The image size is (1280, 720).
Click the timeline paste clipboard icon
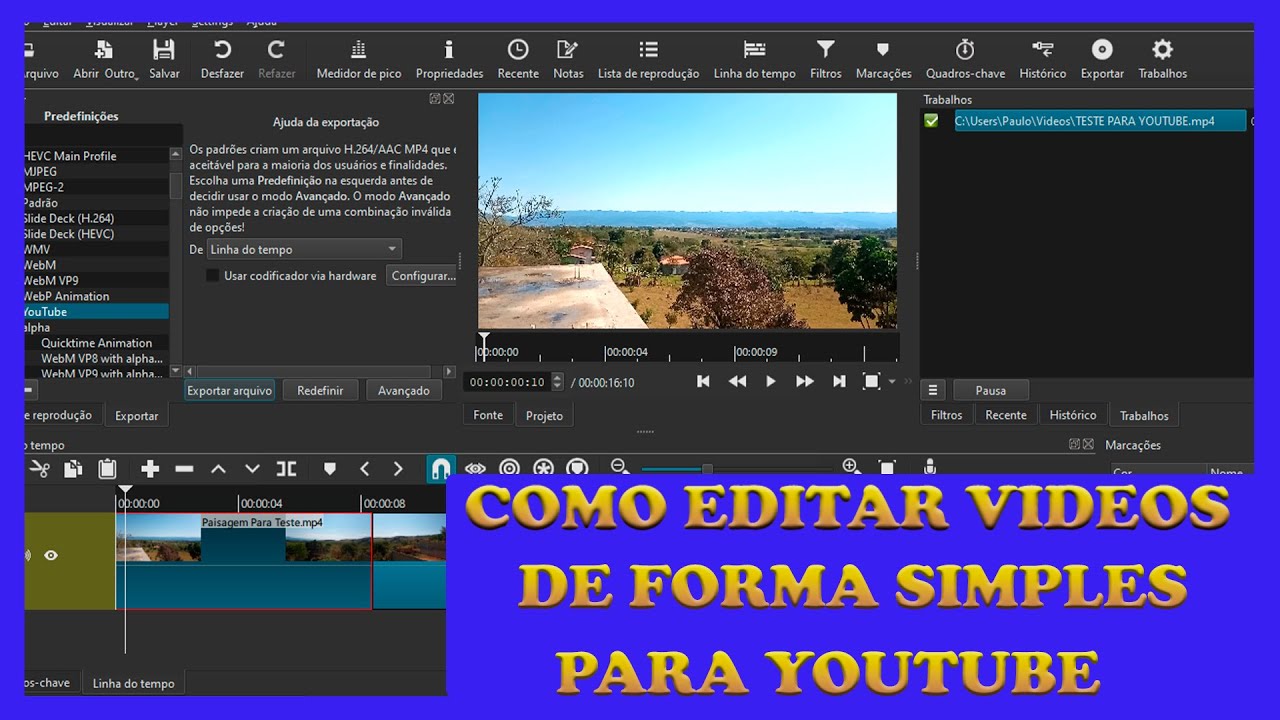(107, 468)
